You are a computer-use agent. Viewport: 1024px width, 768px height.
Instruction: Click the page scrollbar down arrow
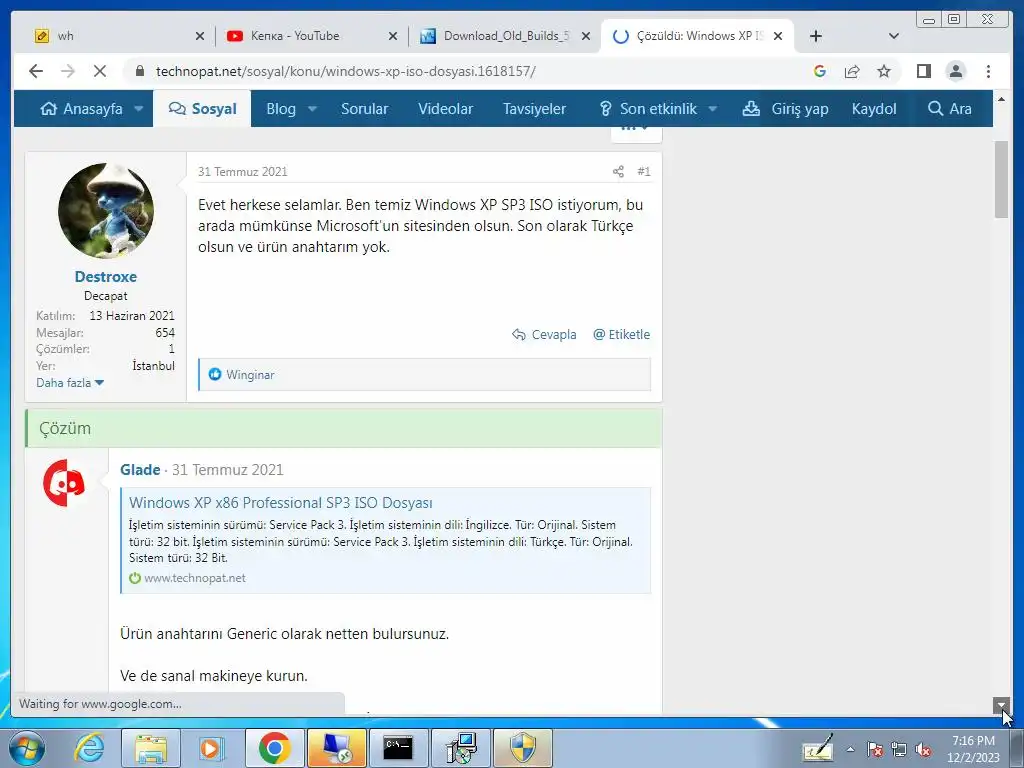[x=1001, y=705]
